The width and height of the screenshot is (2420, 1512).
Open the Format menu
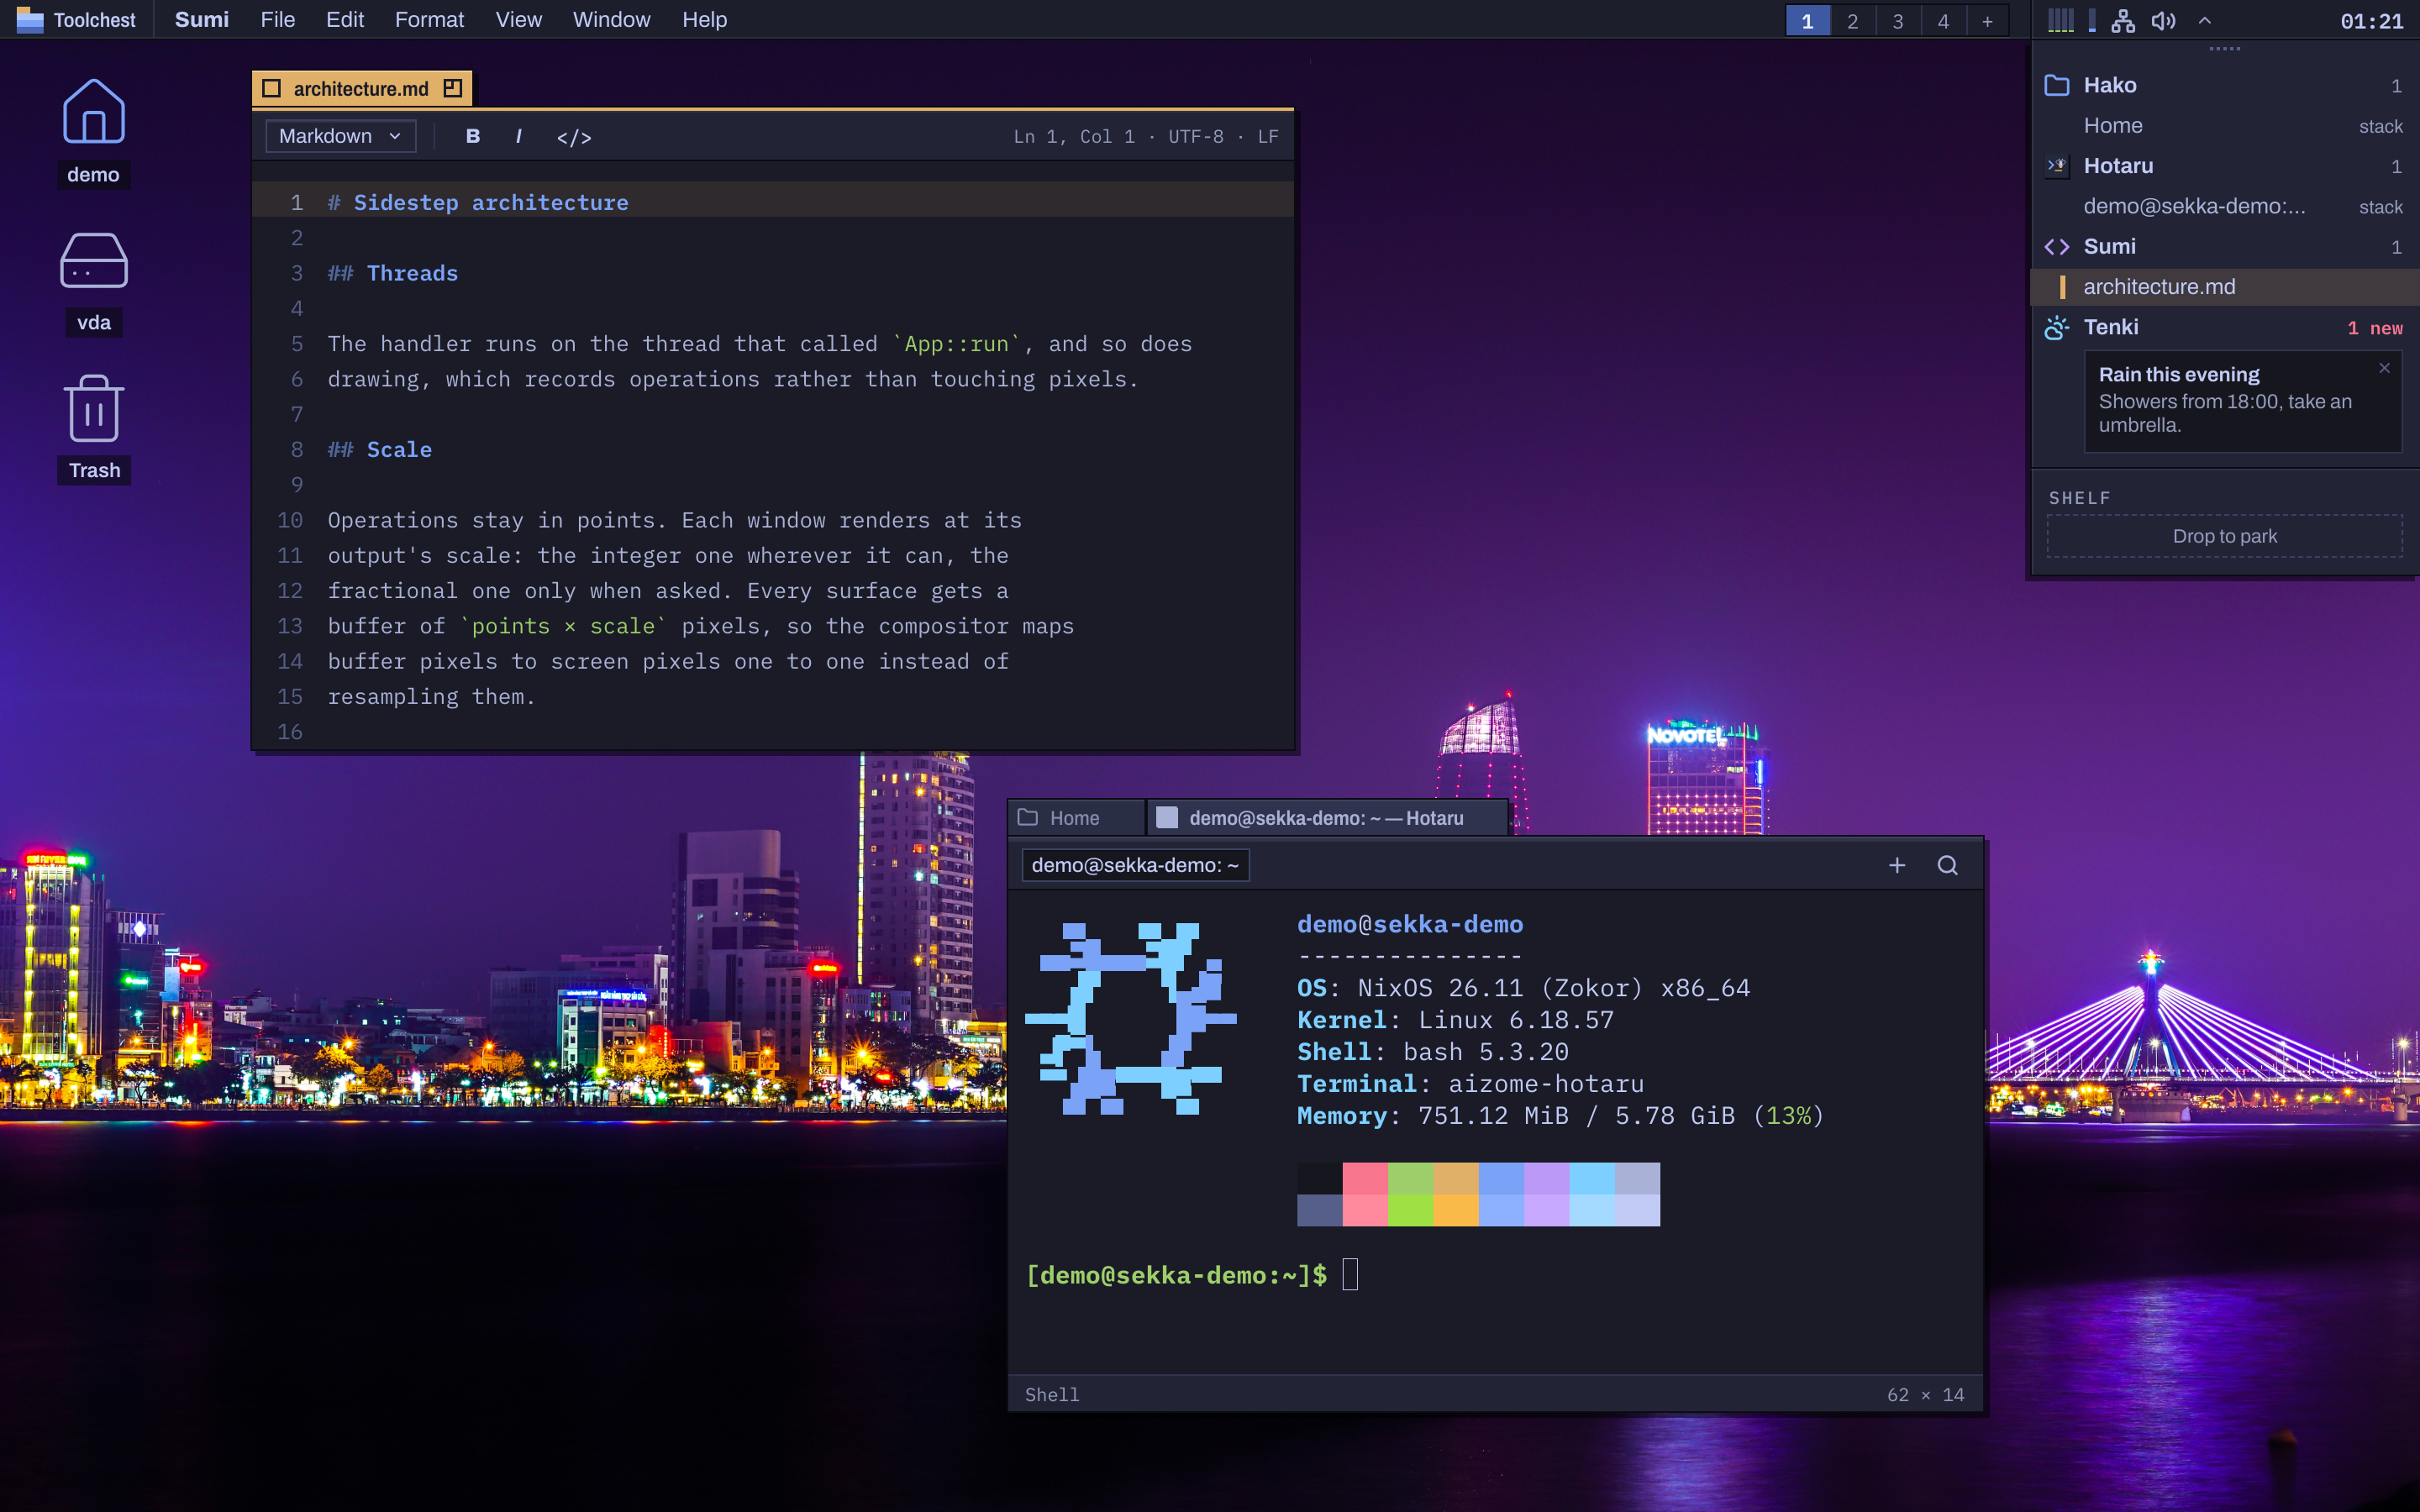pos(429,20)
